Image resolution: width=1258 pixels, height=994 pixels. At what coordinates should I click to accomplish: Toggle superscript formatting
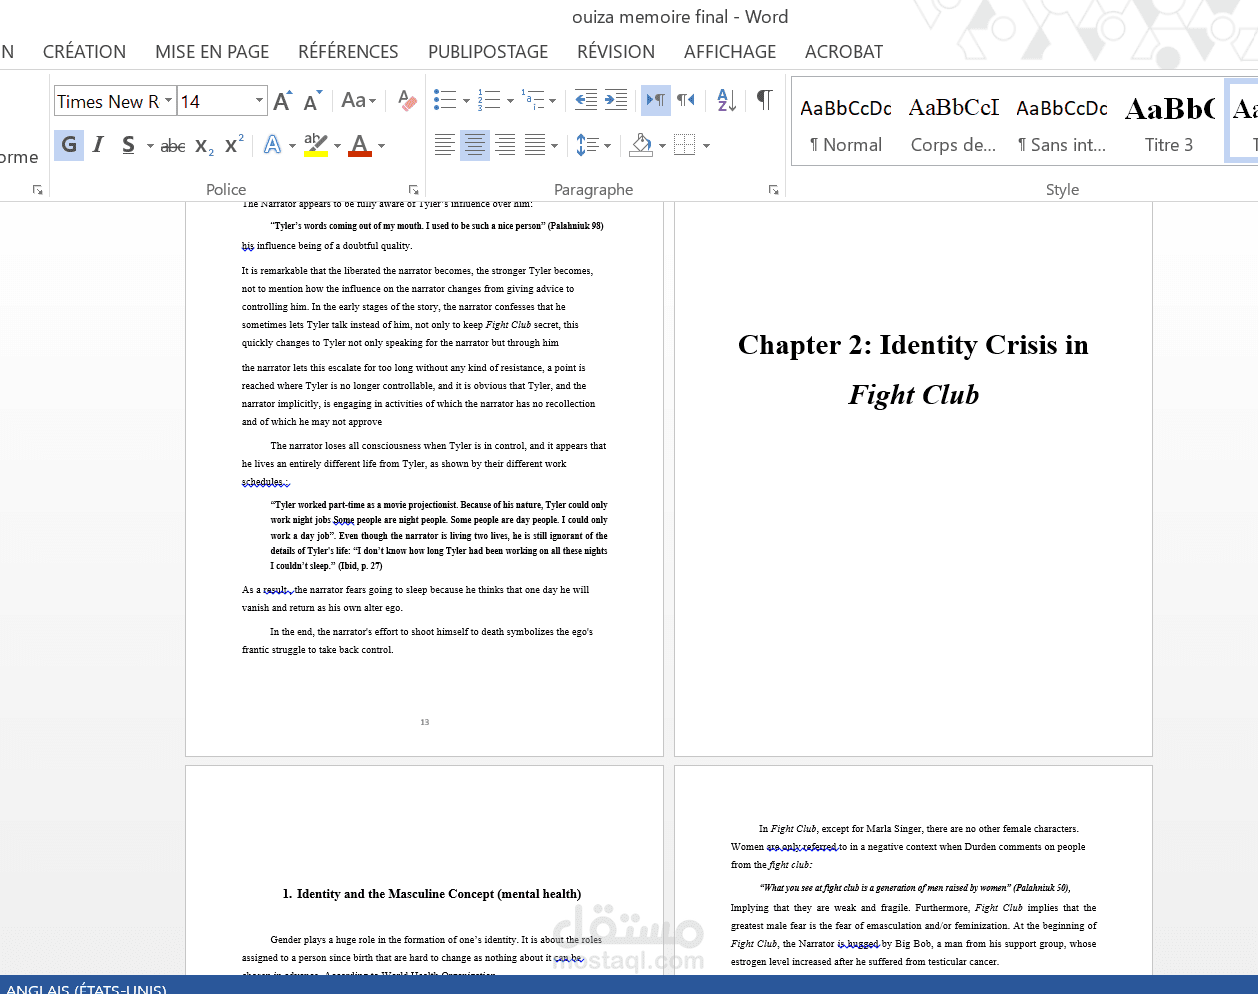(234, 145)
